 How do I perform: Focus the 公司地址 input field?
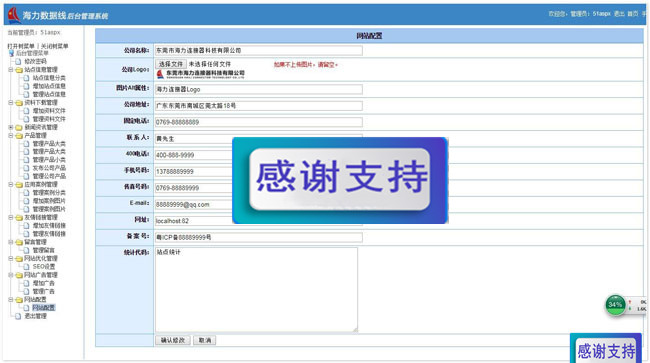tap(259, 106)
